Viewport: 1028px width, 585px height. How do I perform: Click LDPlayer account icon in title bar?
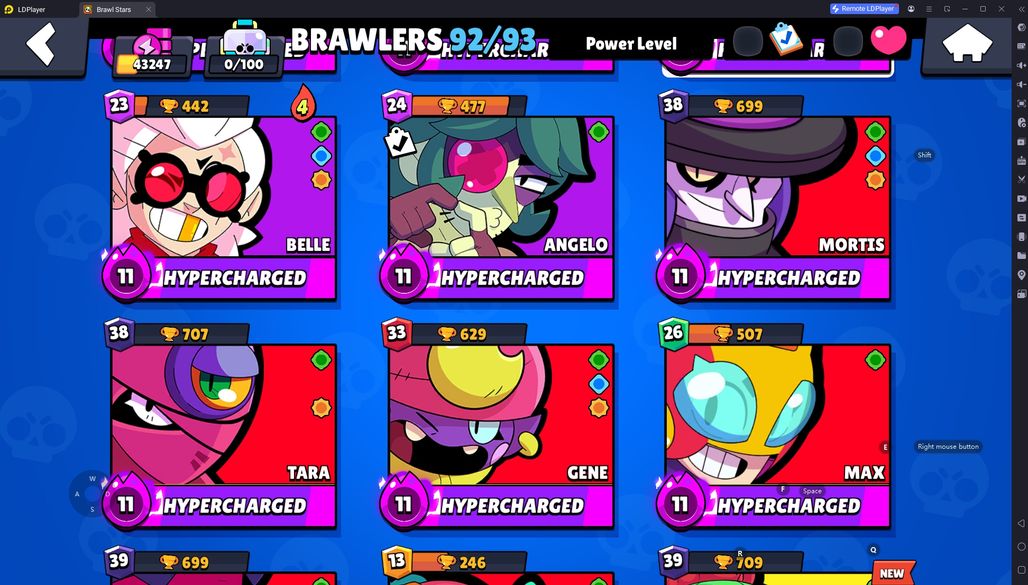click(x=911, y=9)
